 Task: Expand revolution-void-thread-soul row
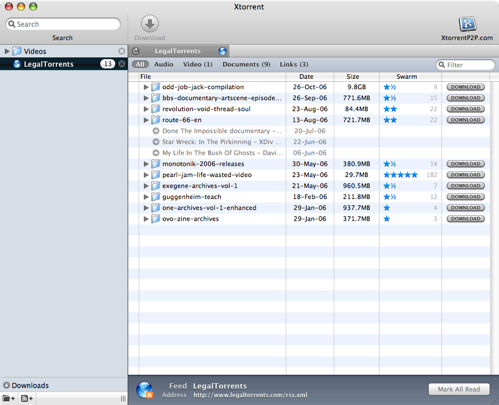pos(146,109)
